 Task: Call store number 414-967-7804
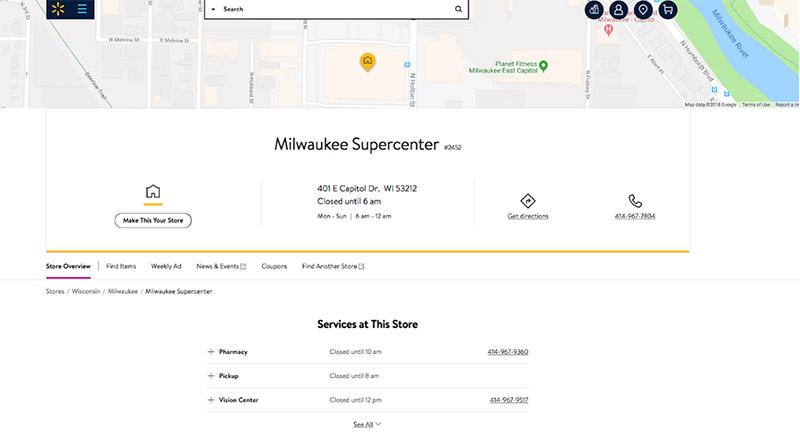click(635, 216)
